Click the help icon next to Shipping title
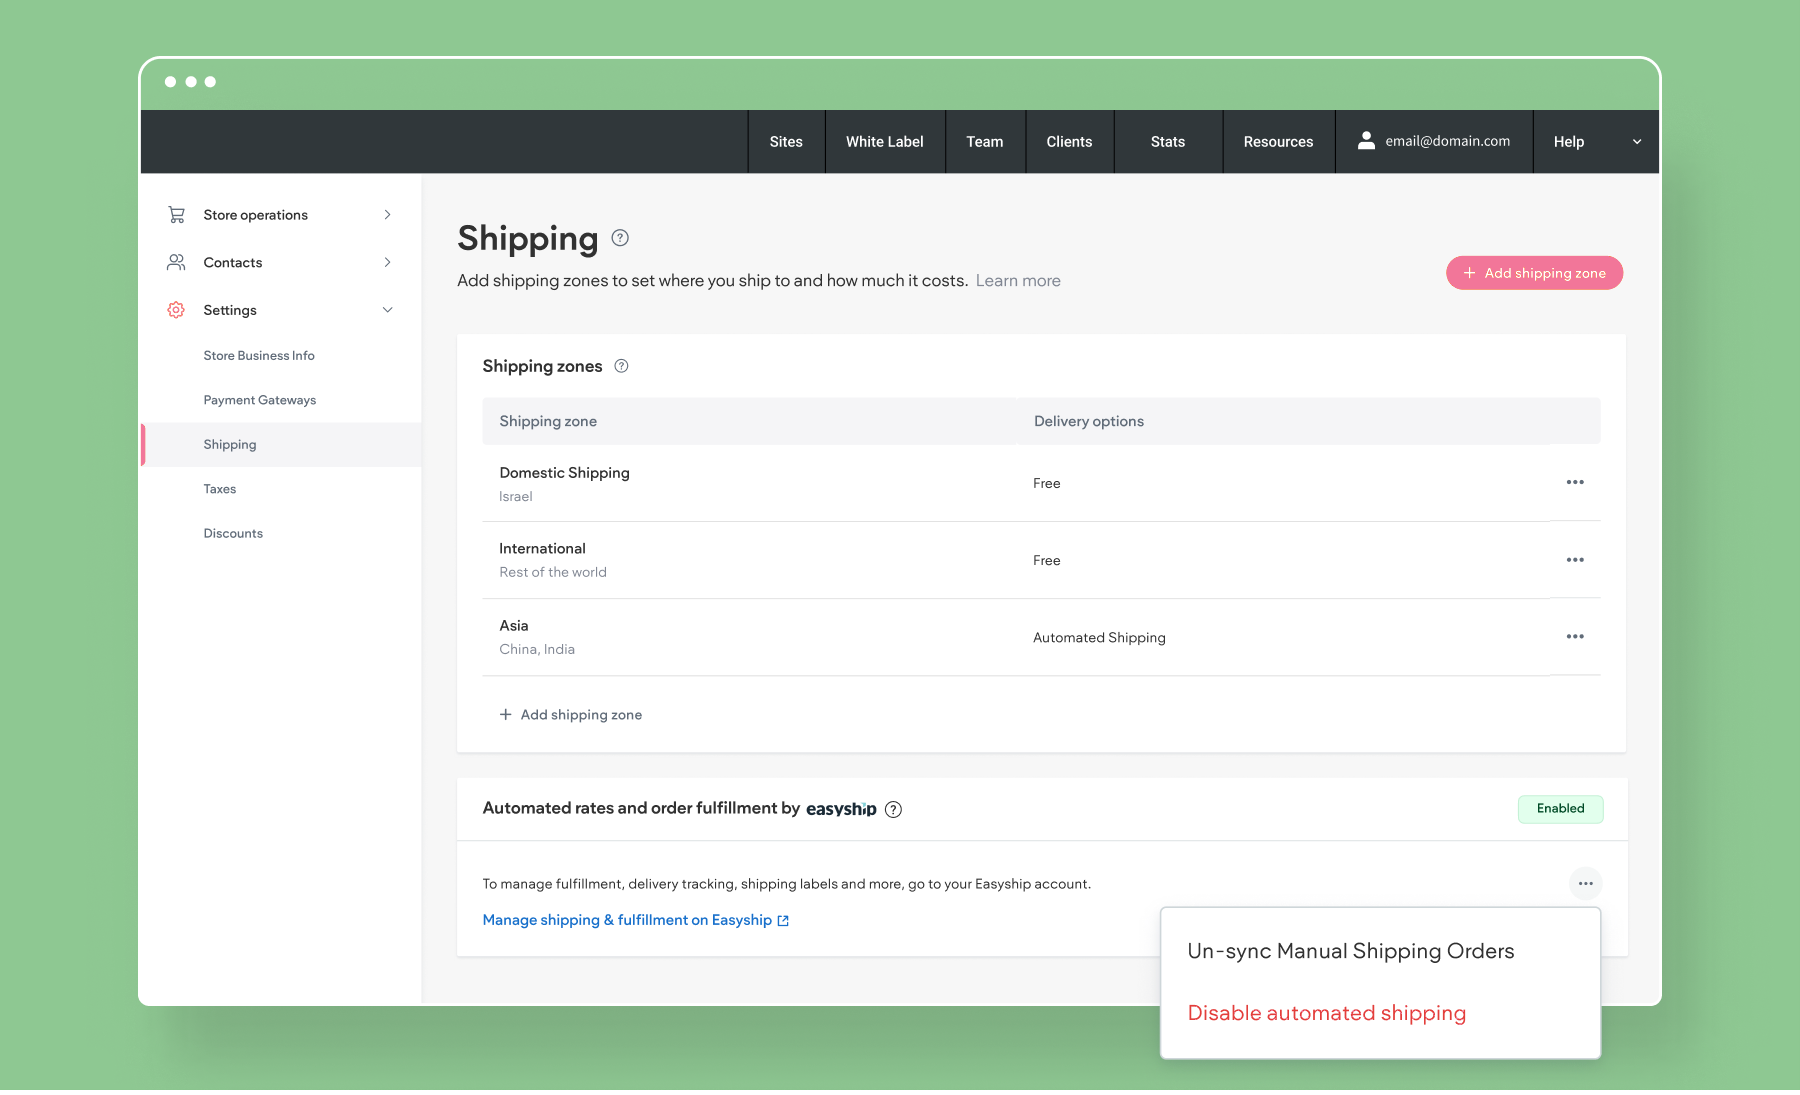Screen dimensions: 1800x1095 coord(620,238)
